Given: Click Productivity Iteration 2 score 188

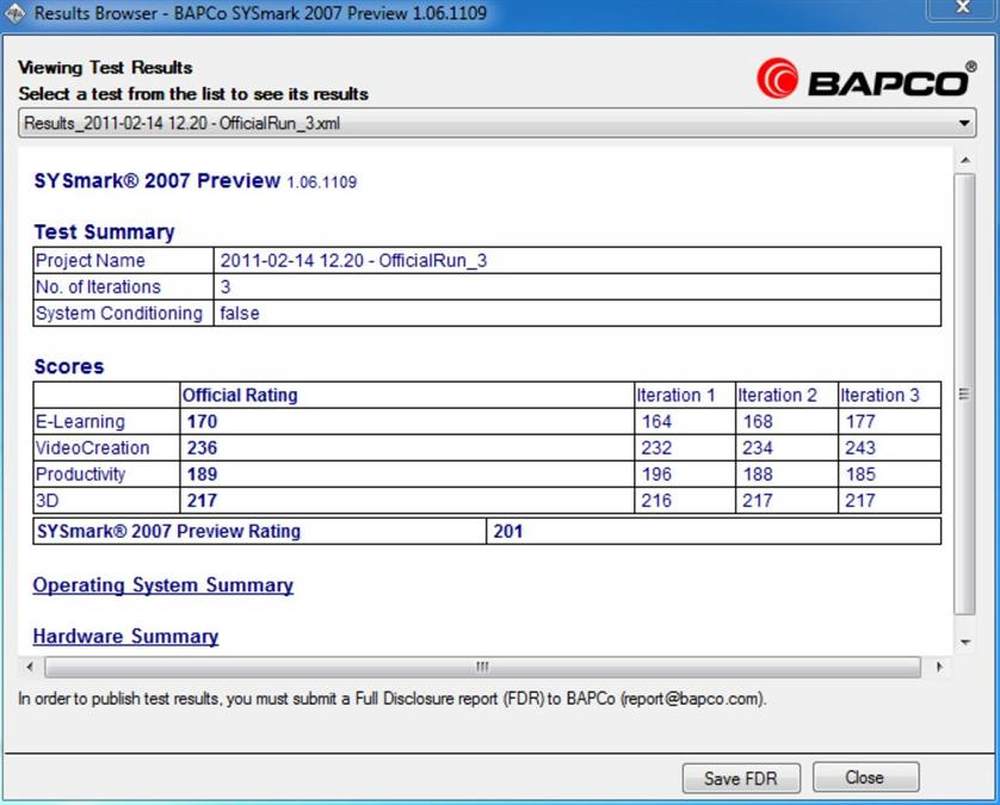Looking at the screenshot, I should tap(758, 474).
